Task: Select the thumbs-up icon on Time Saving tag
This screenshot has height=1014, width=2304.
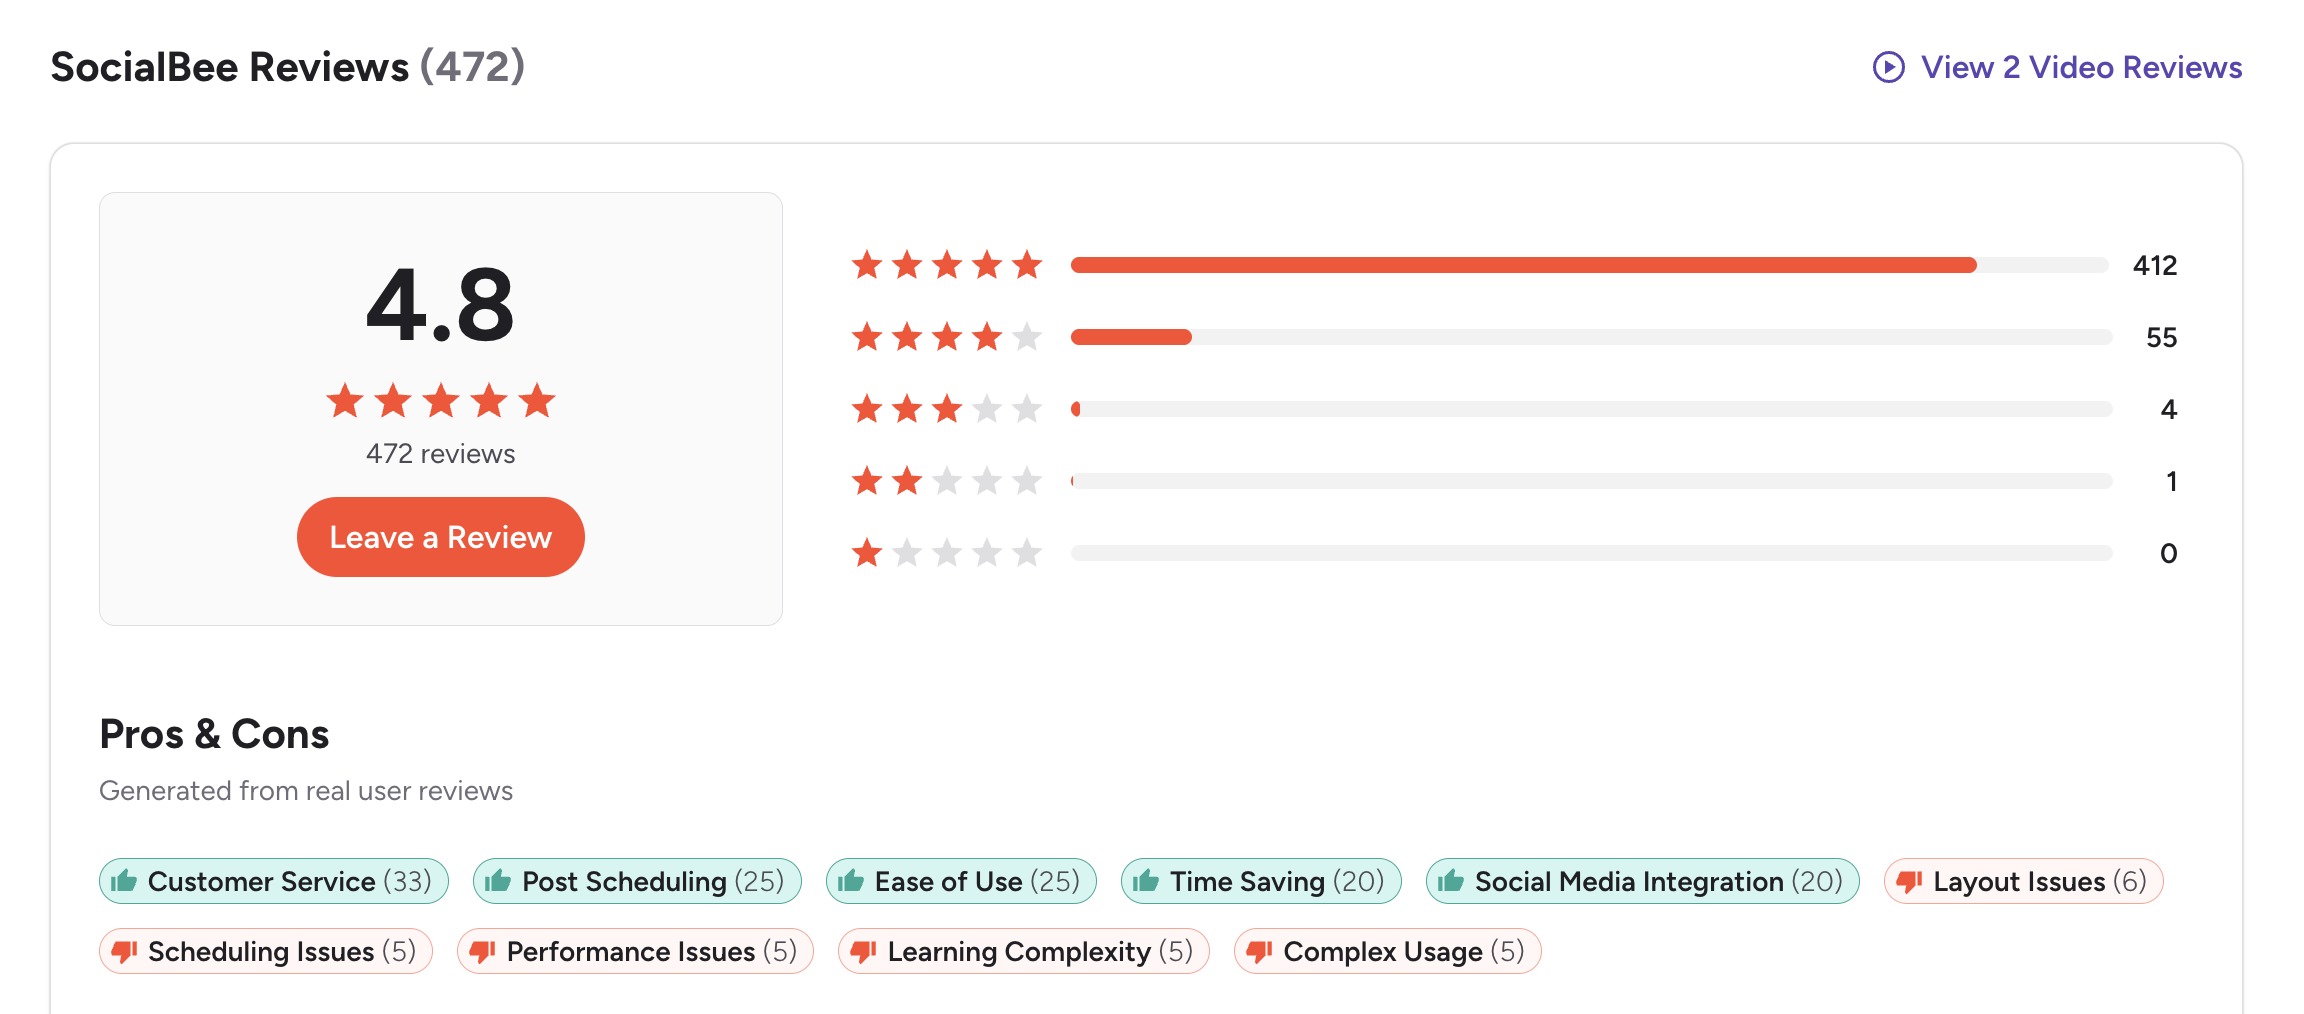Action: [1146, 881]
